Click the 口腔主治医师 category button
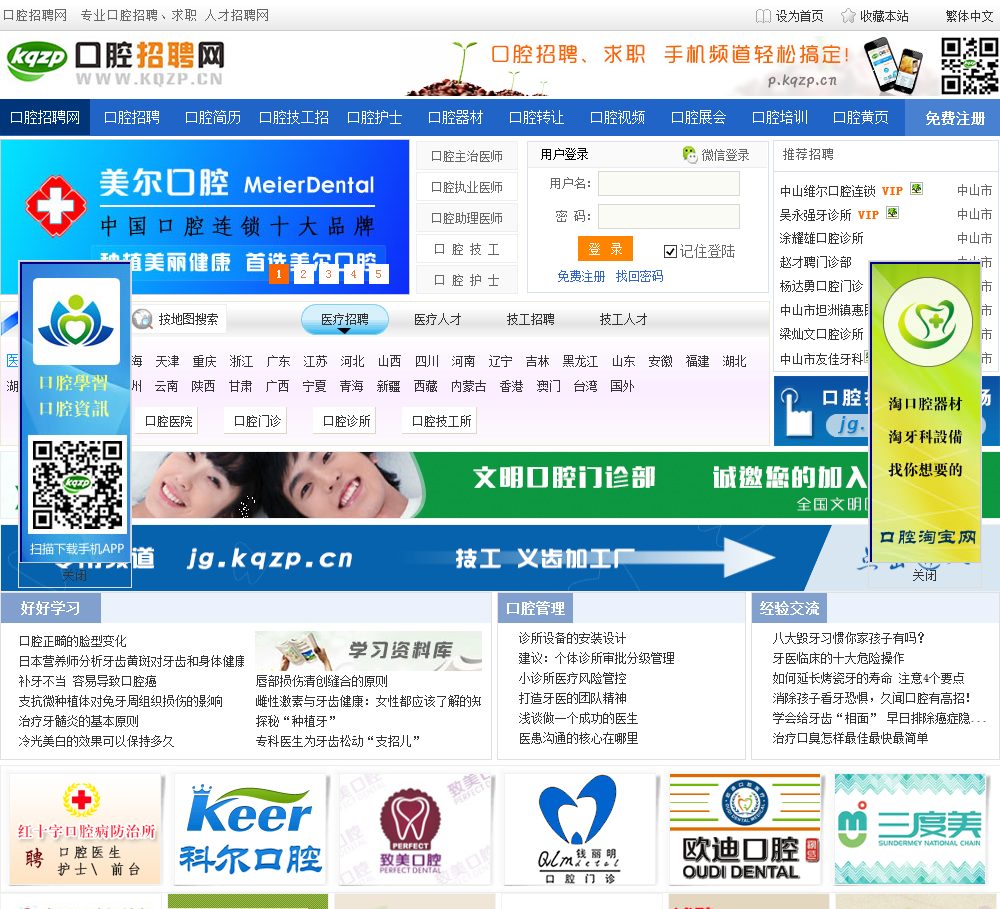This screenshot has height=909, width=1000. pyautogui.click(x=467, y=156)
